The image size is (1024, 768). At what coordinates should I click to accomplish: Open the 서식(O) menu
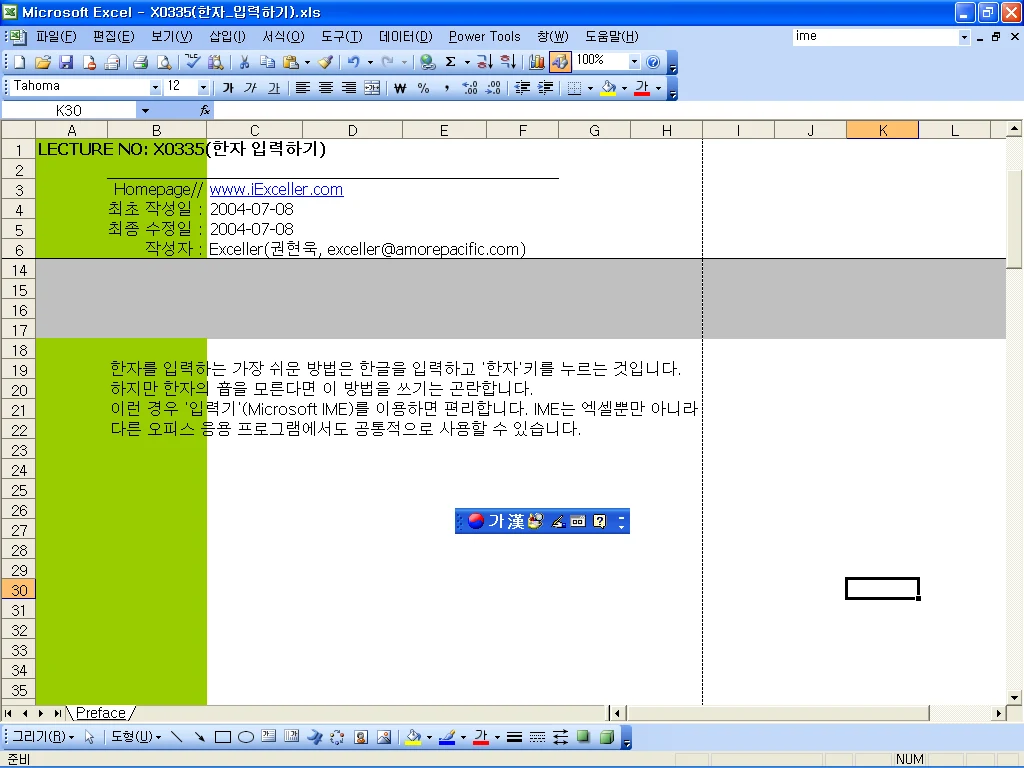[x=283, y=37]
